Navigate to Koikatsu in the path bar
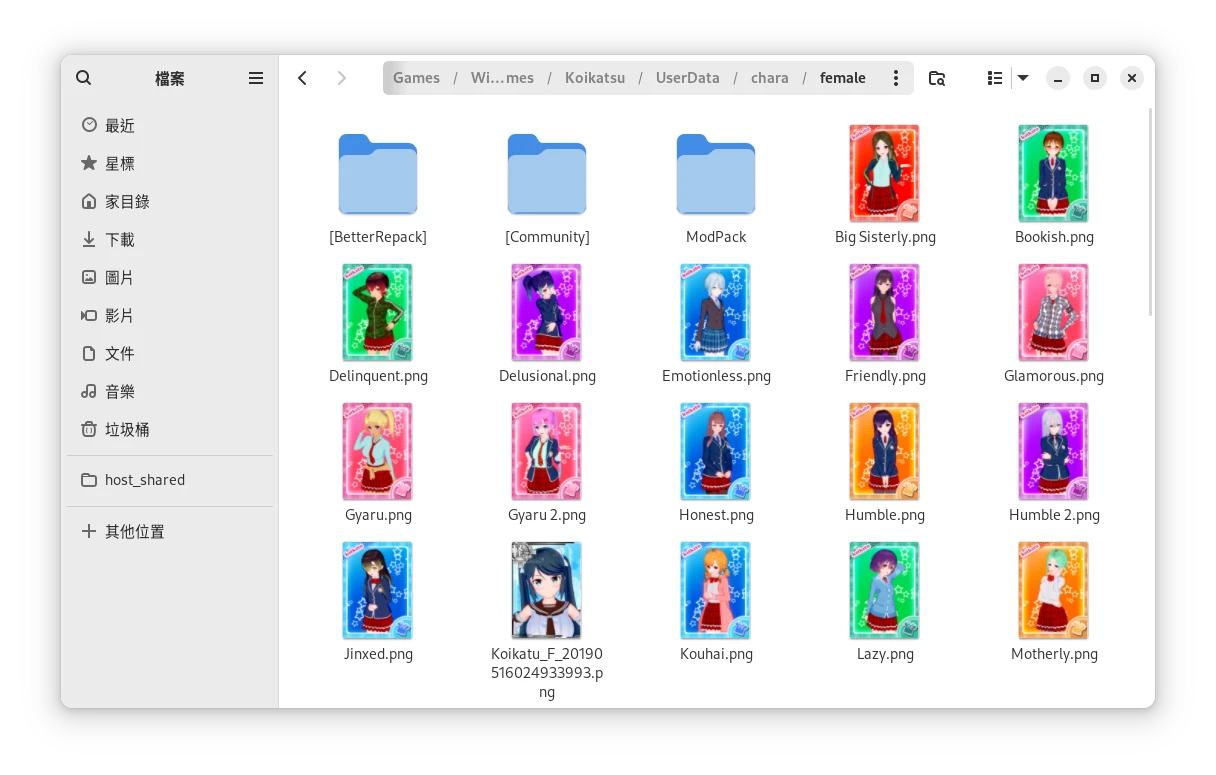The height and width of the screenshot is (775, 1216). [594, 78]
